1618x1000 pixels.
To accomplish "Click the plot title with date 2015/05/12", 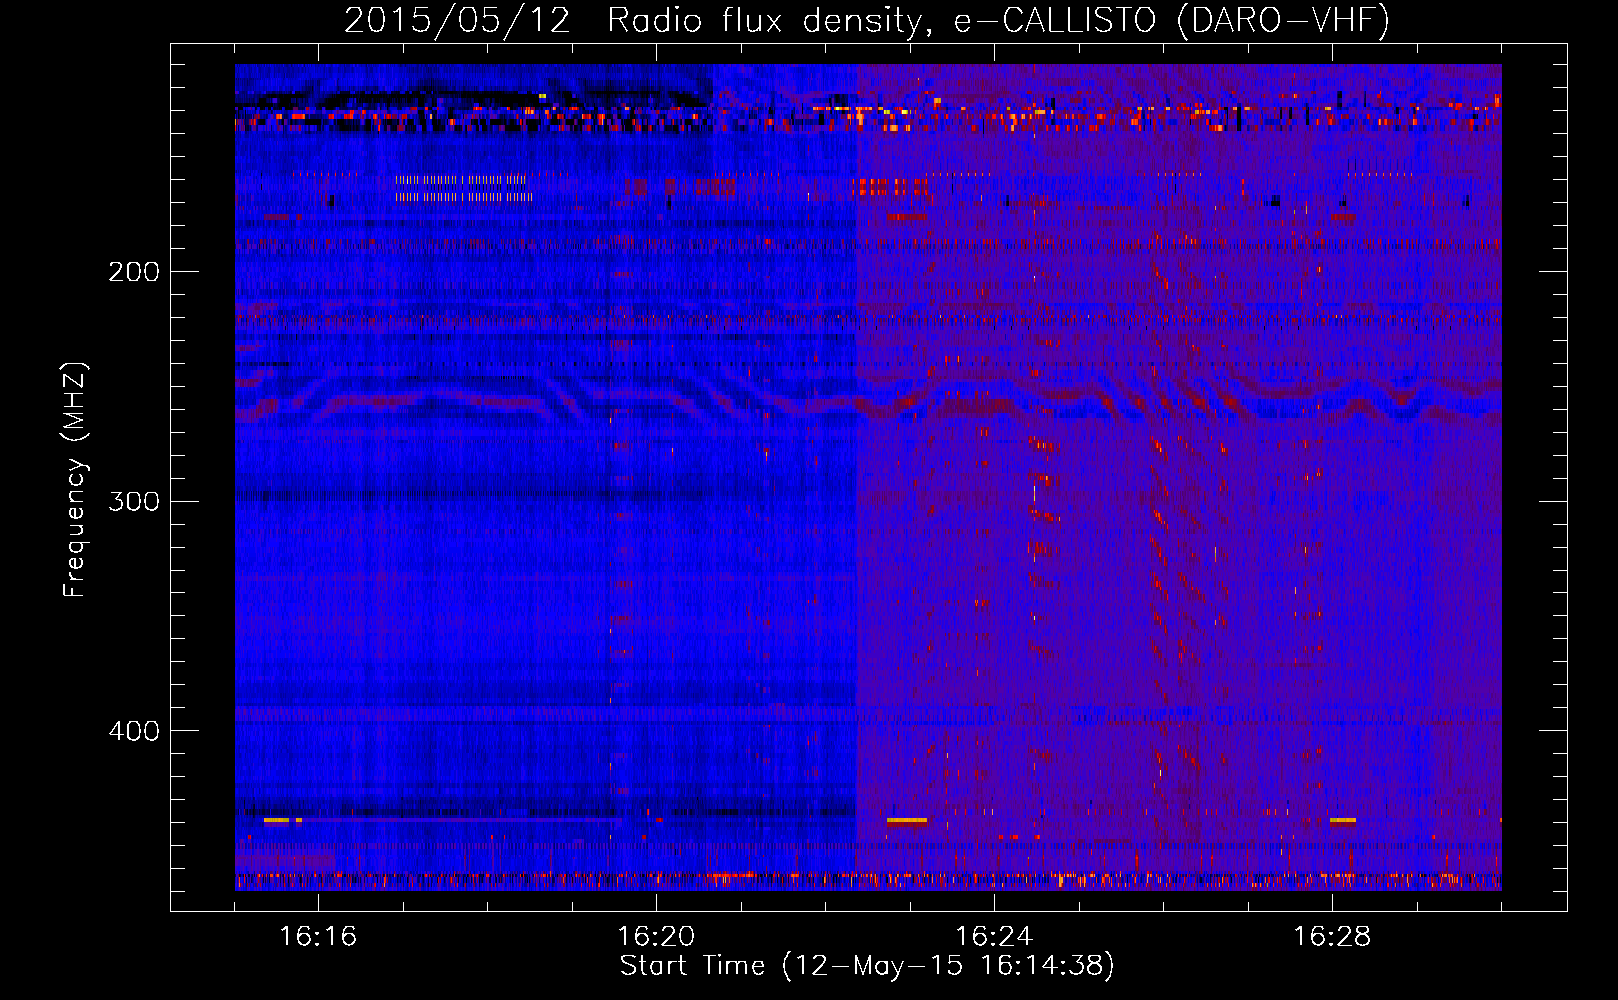I will pyautogui.click(x=867, y=20).
